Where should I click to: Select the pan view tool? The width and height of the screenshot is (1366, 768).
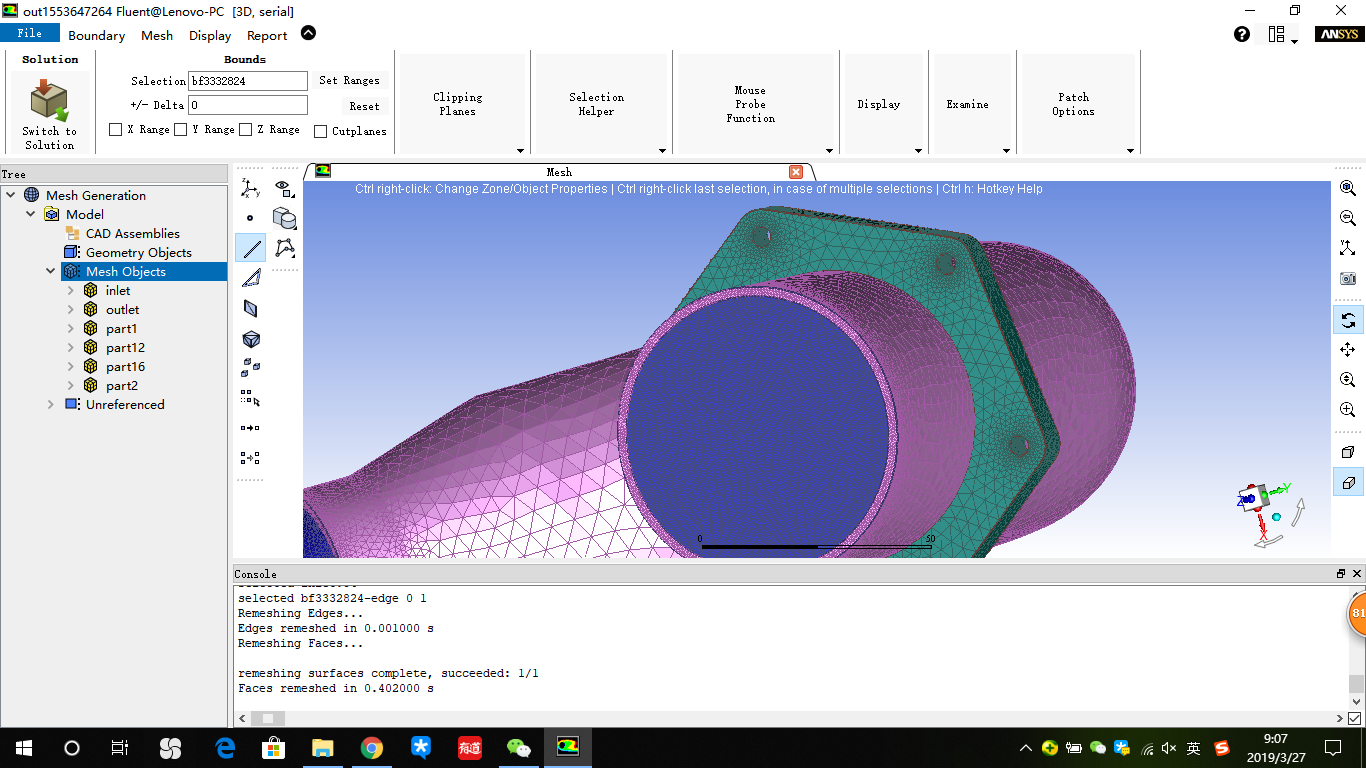click(x=1348, y=350)
